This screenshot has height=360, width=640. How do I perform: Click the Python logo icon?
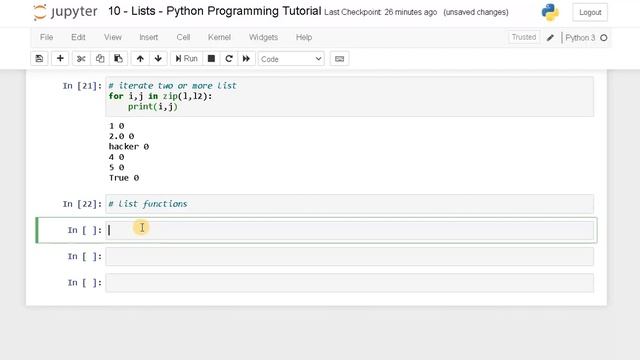(x=550, y=12)
